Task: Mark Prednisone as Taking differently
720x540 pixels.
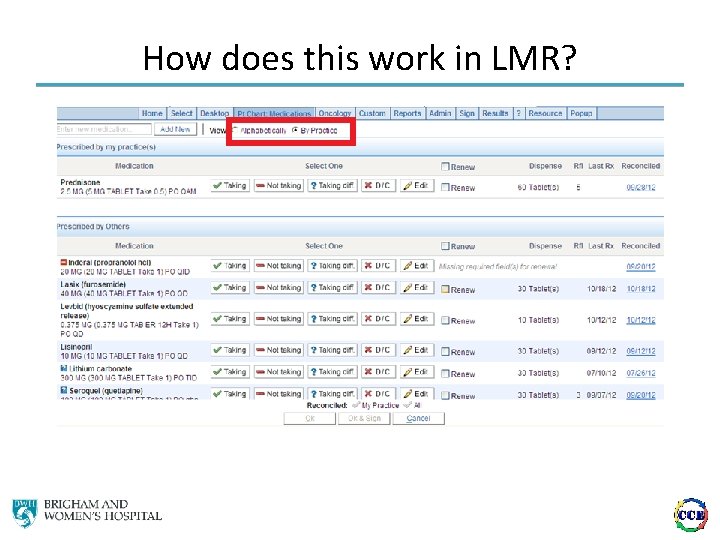Action: point(332,186)
